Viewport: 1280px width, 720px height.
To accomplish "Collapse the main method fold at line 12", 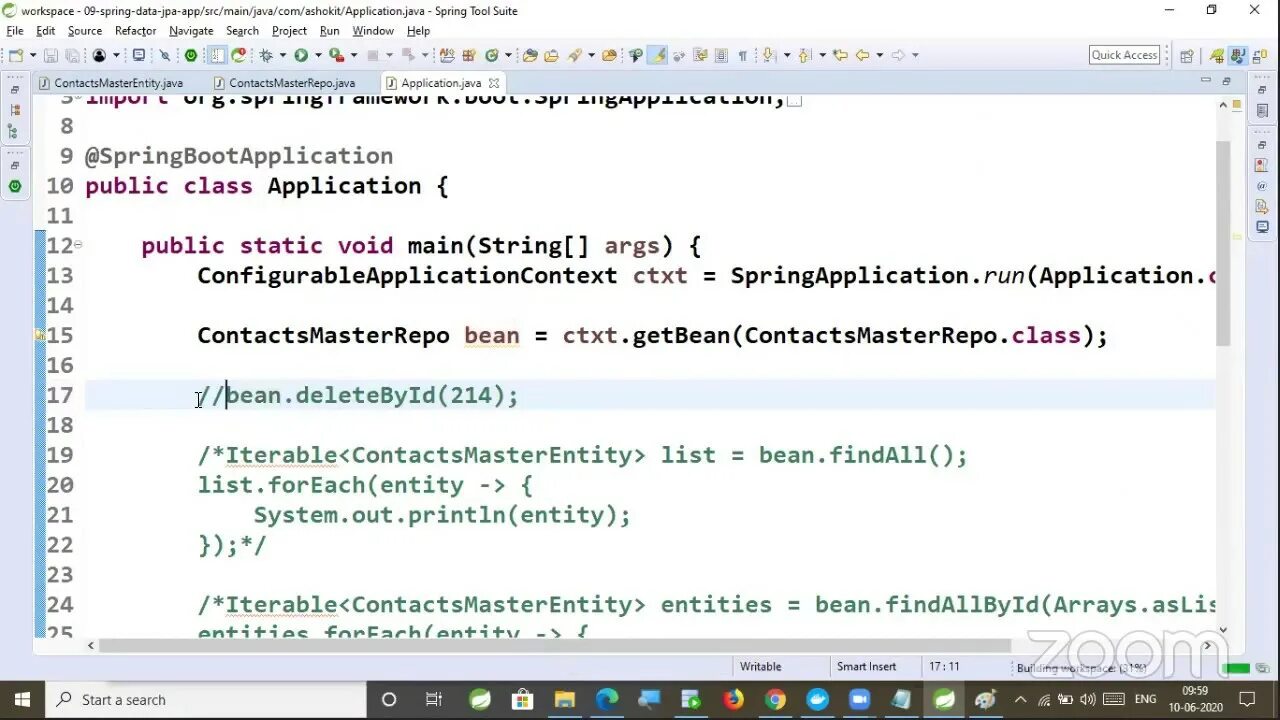I will [78, 243].
